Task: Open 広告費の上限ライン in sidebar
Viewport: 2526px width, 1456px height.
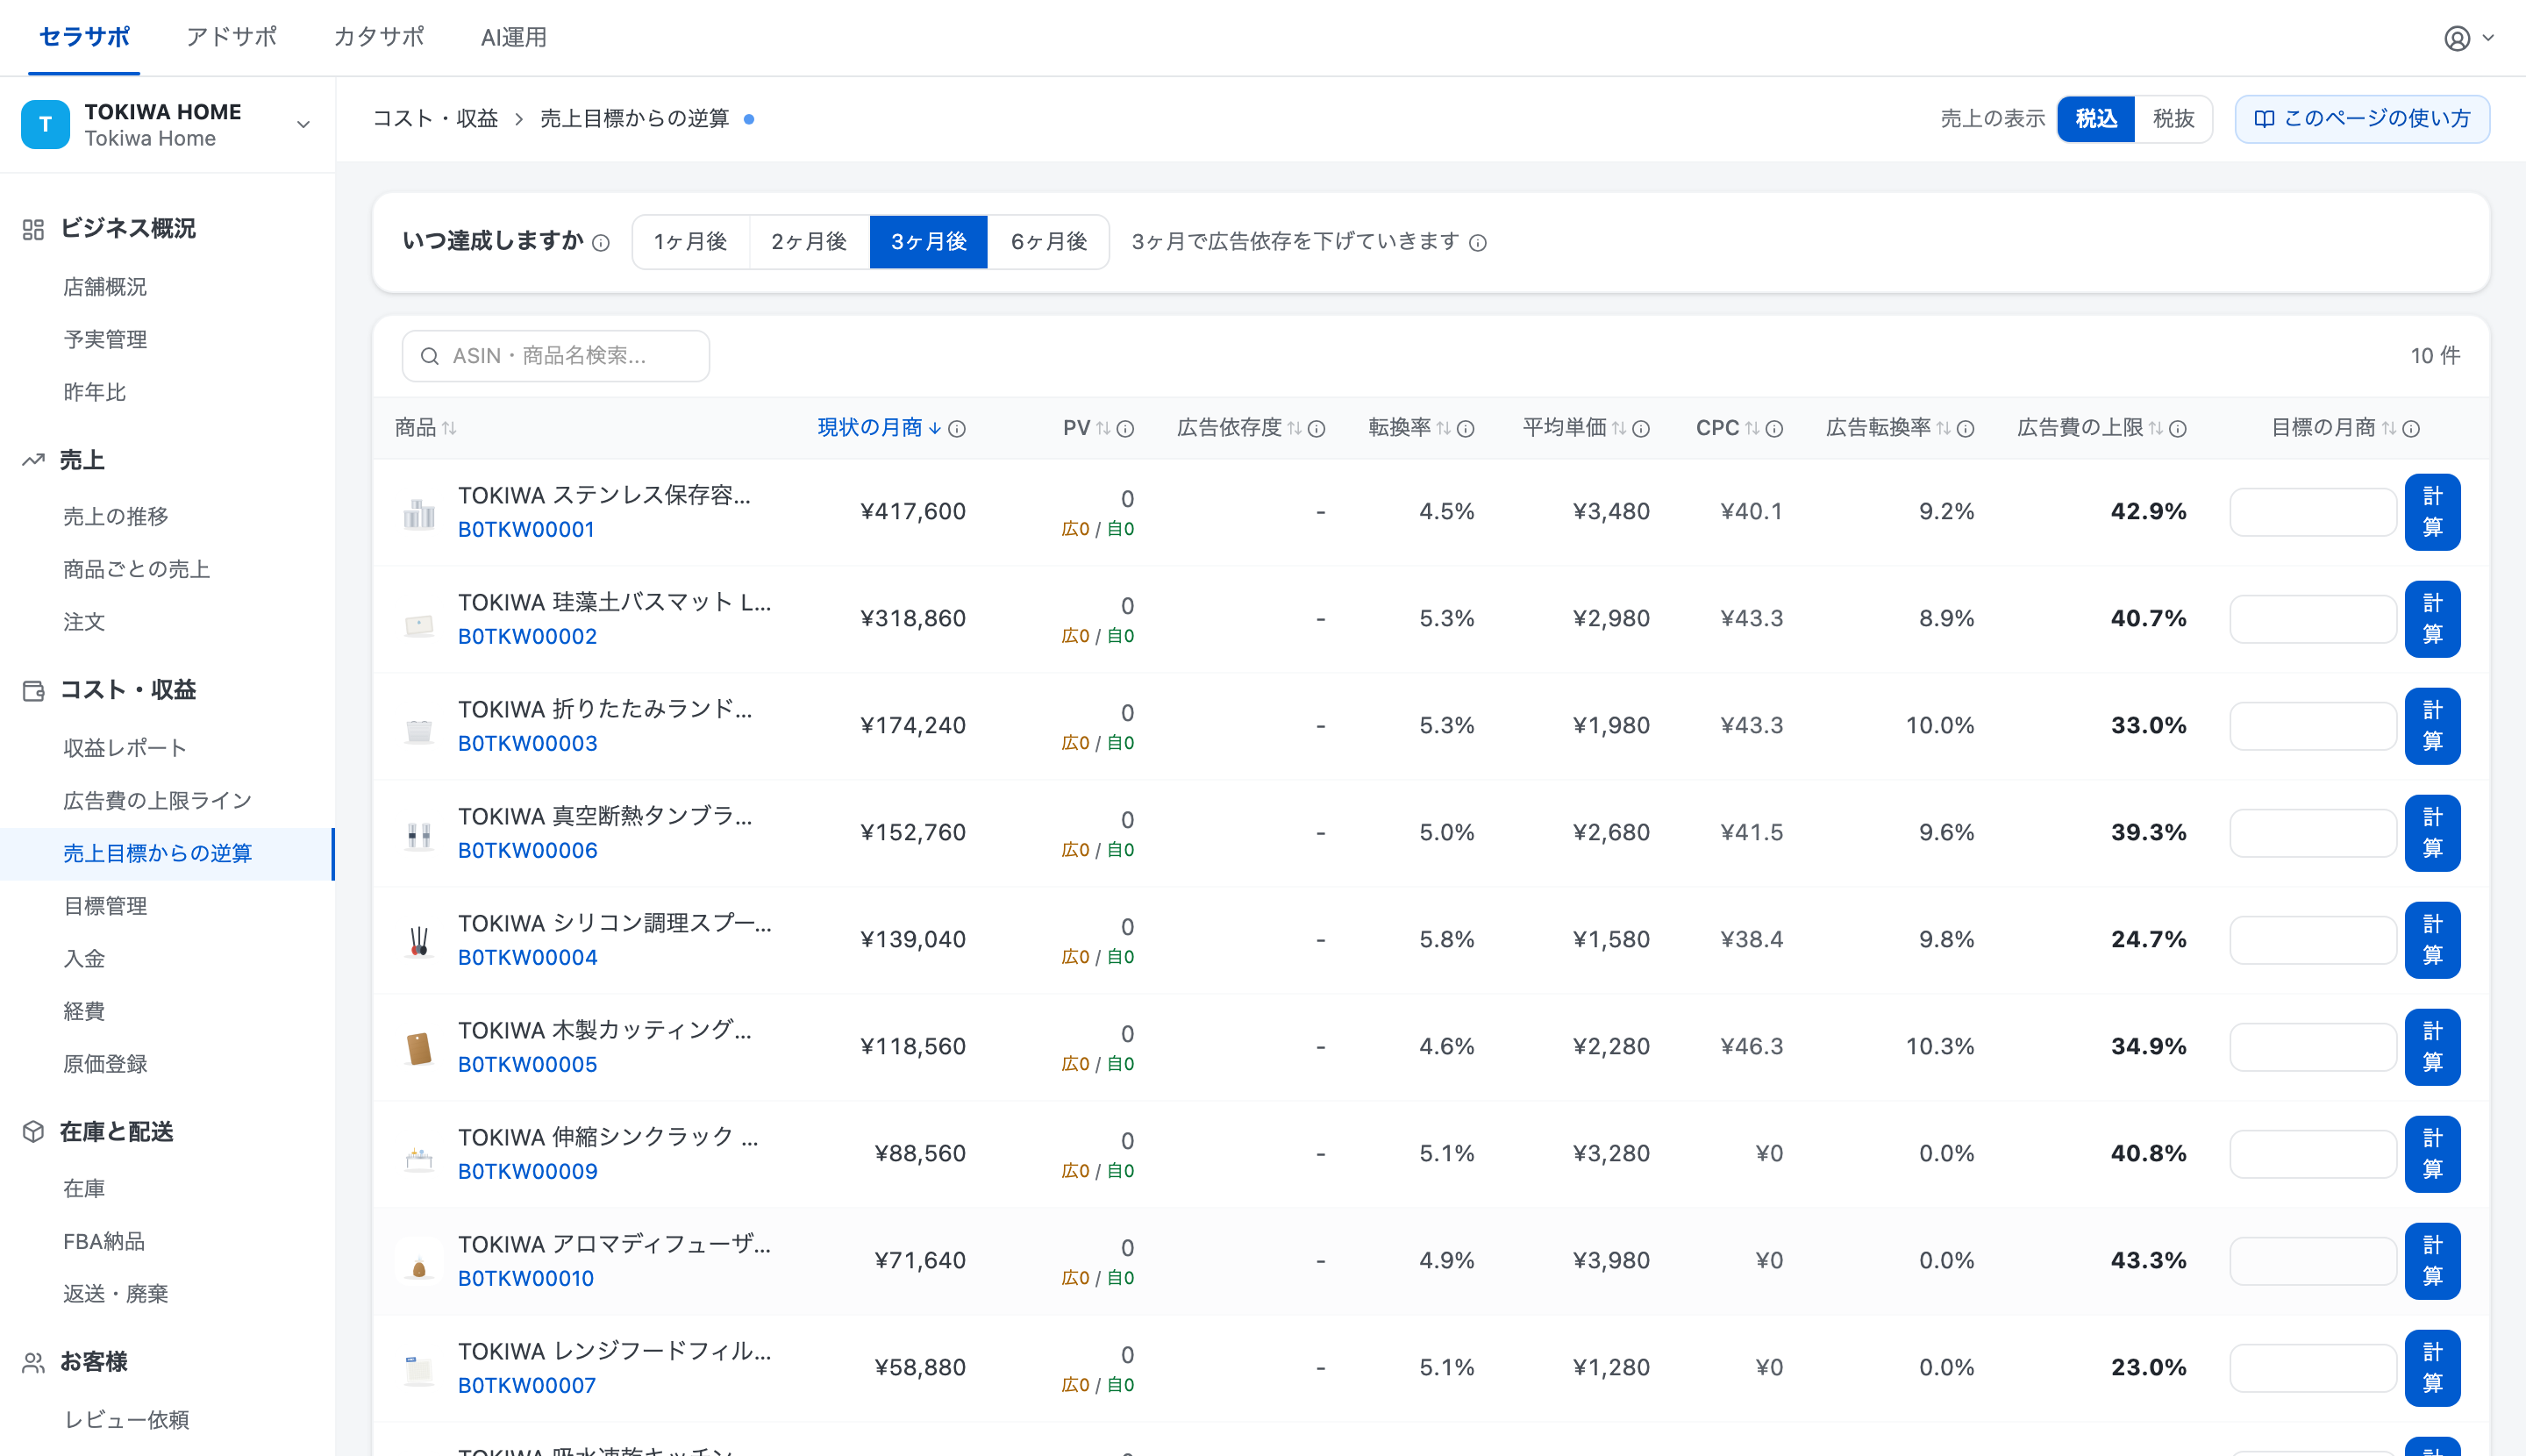Action: [158, 801]
